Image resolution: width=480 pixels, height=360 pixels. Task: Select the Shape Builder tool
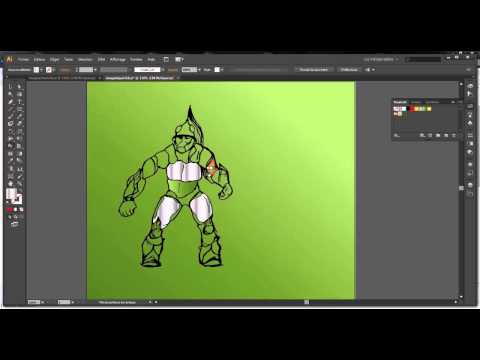(10, 146)
